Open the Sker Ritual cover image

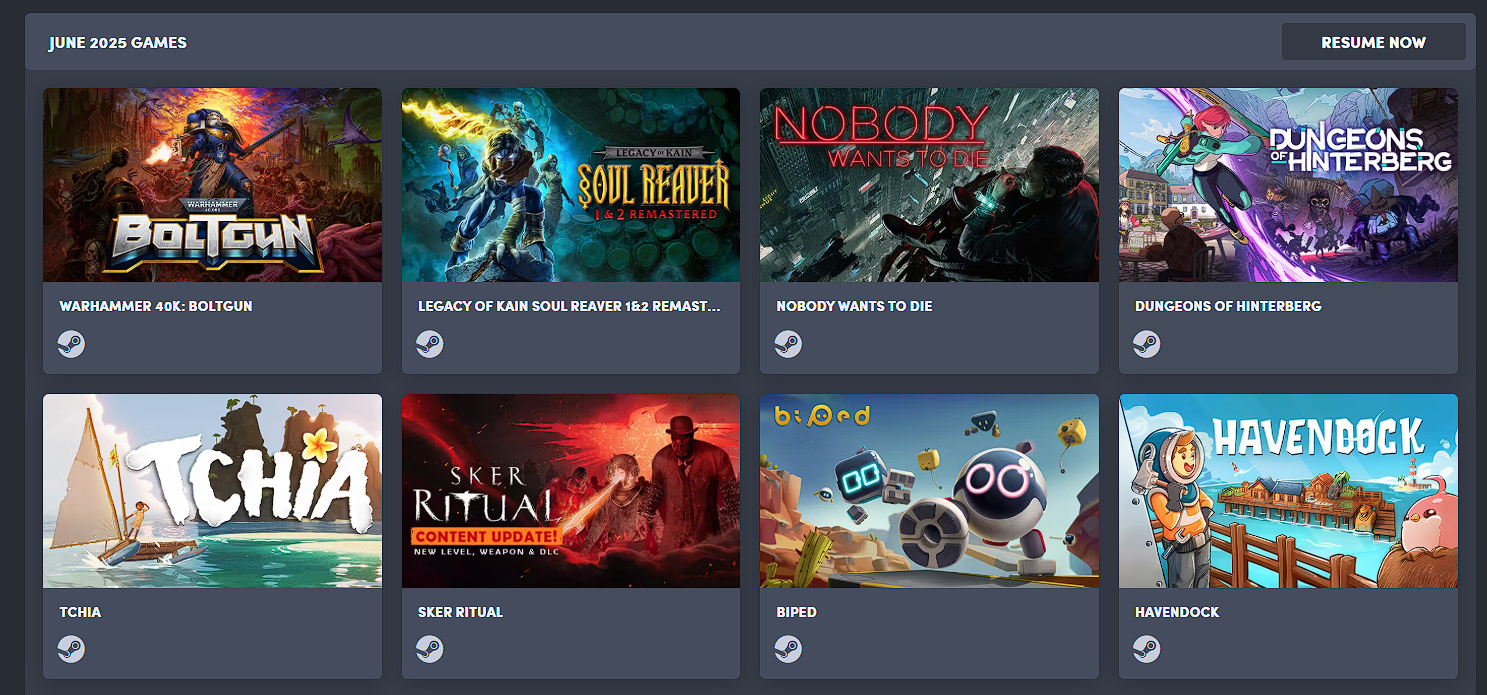pyautogui.click(x=571, y=491)
